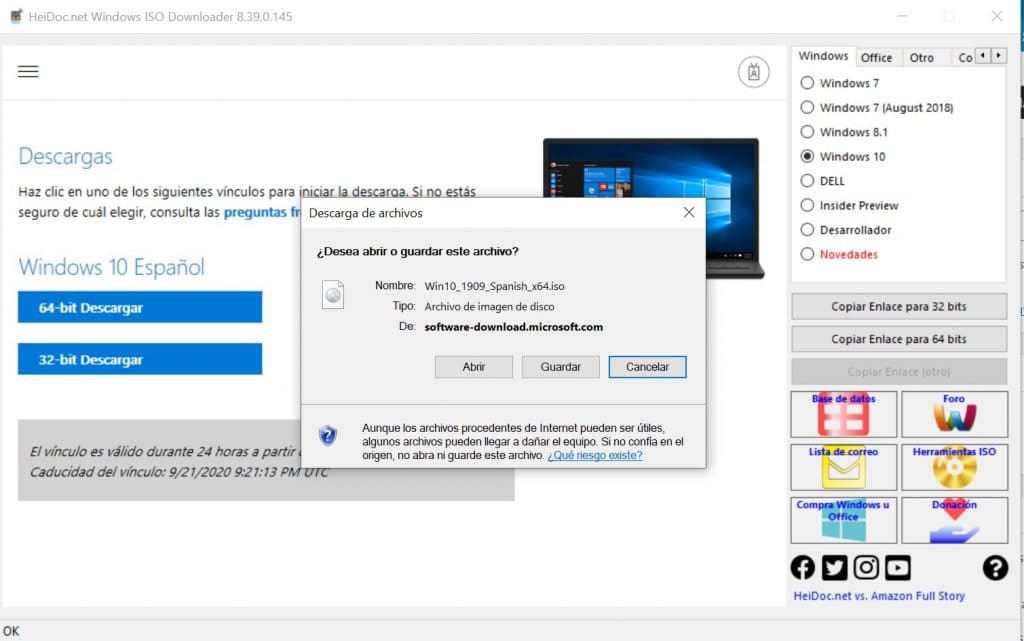Switch to the Otro tab
Viewport: 1024px width, 641px height.
(921, 57)
